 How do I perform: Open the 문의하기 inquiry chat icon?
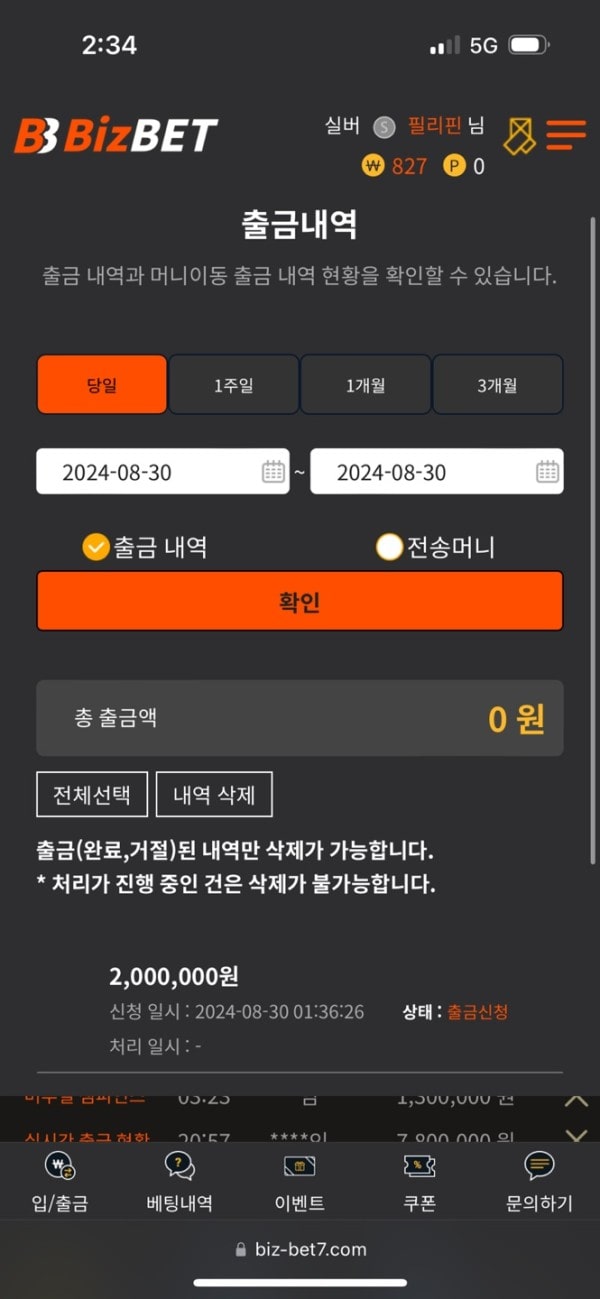point(539,1166)
